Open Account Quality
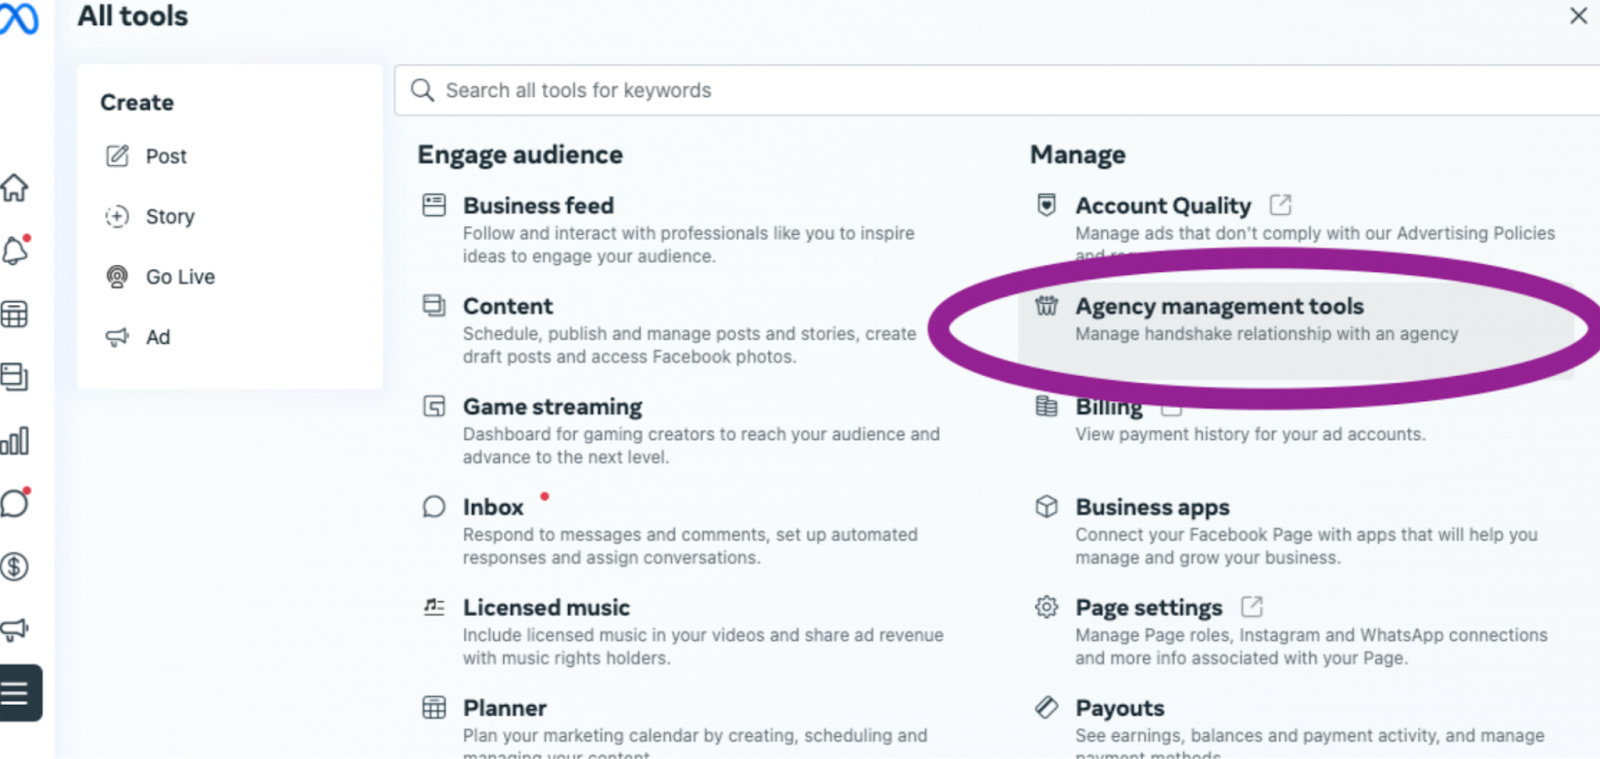Viewport: 1600px width, 759px height. coord(1163,206)
